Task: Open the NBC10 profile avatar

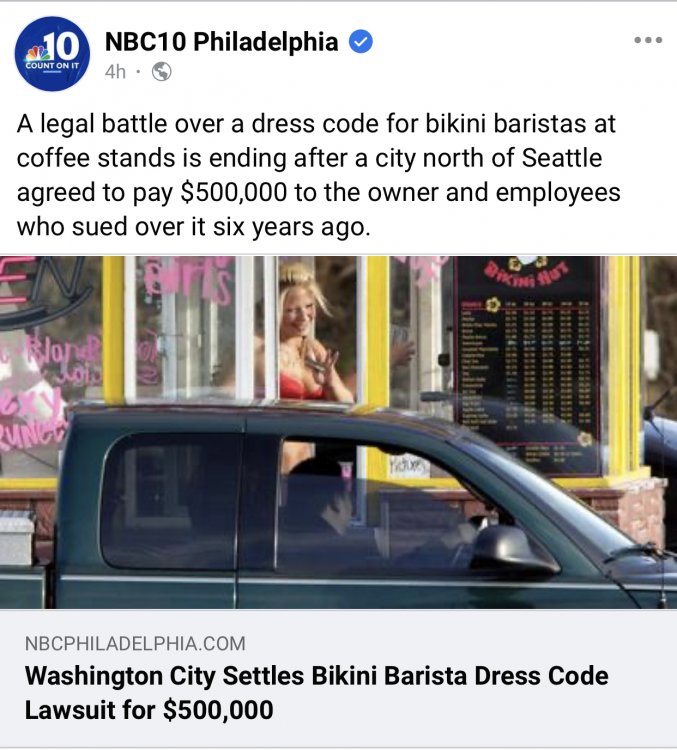Action: click(52, 54)
